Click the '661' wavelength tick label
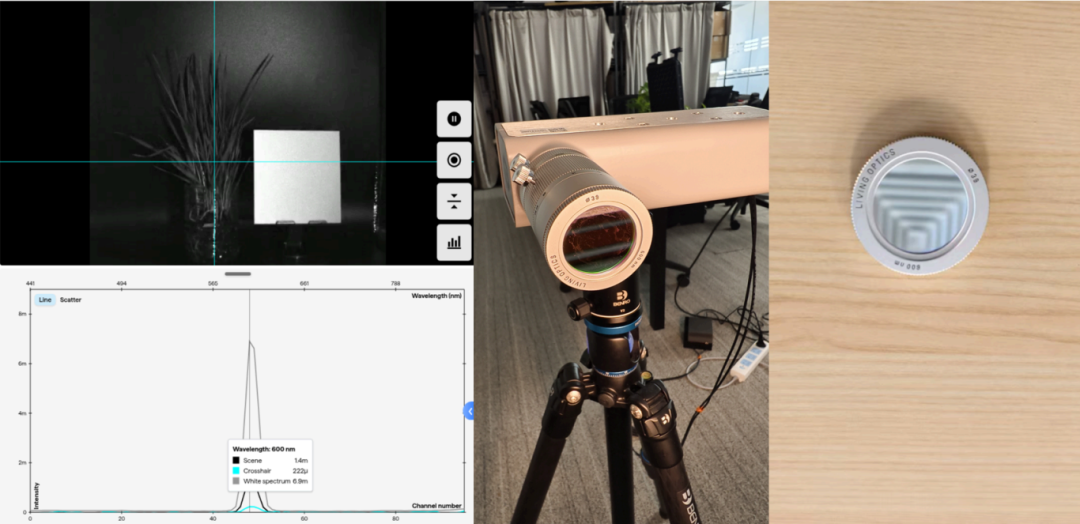This screenshot has width=1080, height=524. [304, 283]
